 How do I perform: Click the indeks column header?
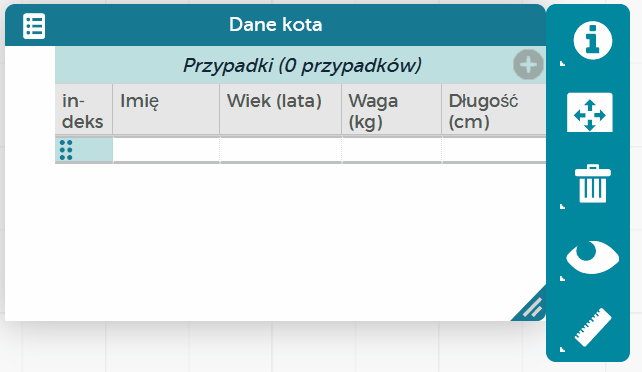tap(84, 110)
